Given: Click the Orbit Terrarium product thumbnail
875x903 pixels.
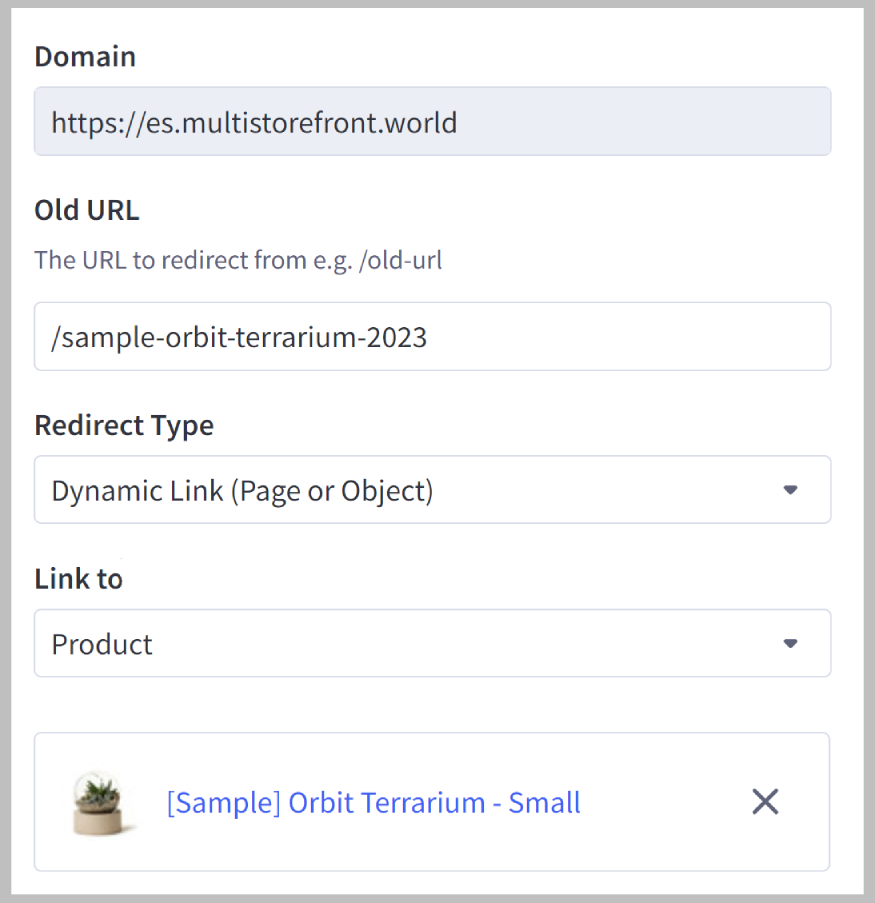Looking at the screenshot, I should (97, 800).
